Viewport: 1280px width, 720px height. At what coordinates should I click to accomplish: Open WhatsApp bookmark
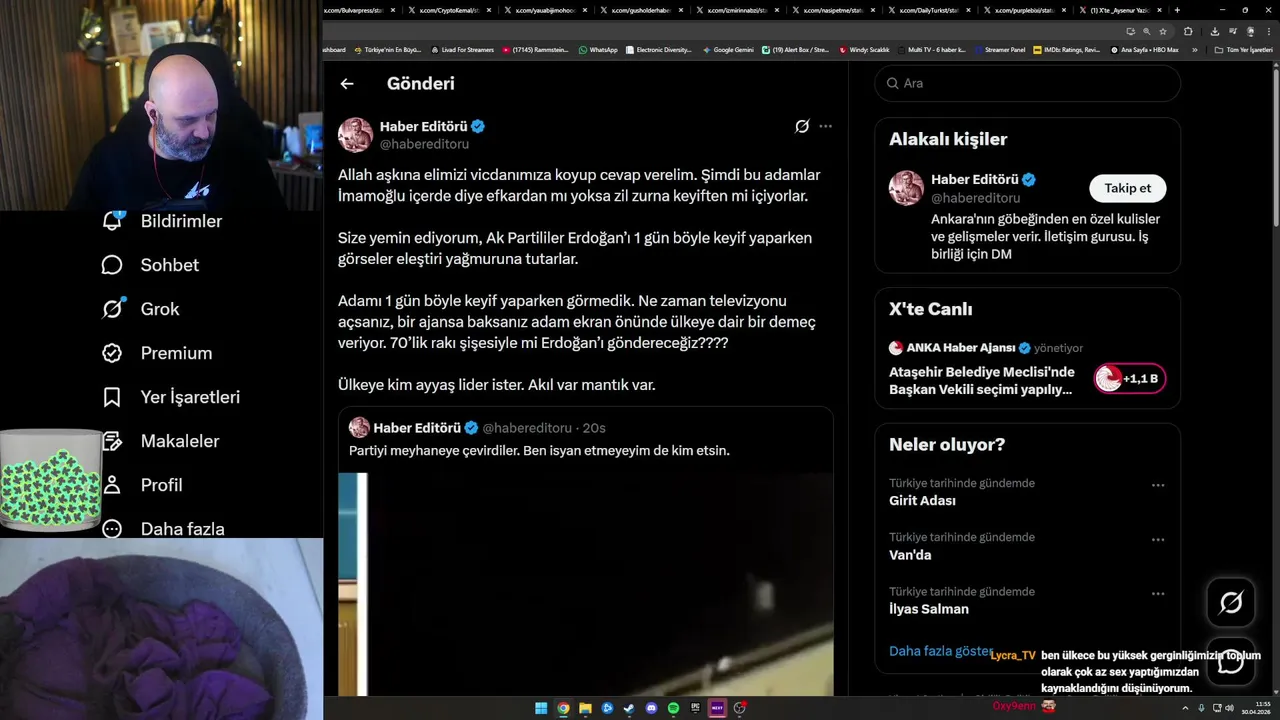pyautogui.click(x=598, y=50)
